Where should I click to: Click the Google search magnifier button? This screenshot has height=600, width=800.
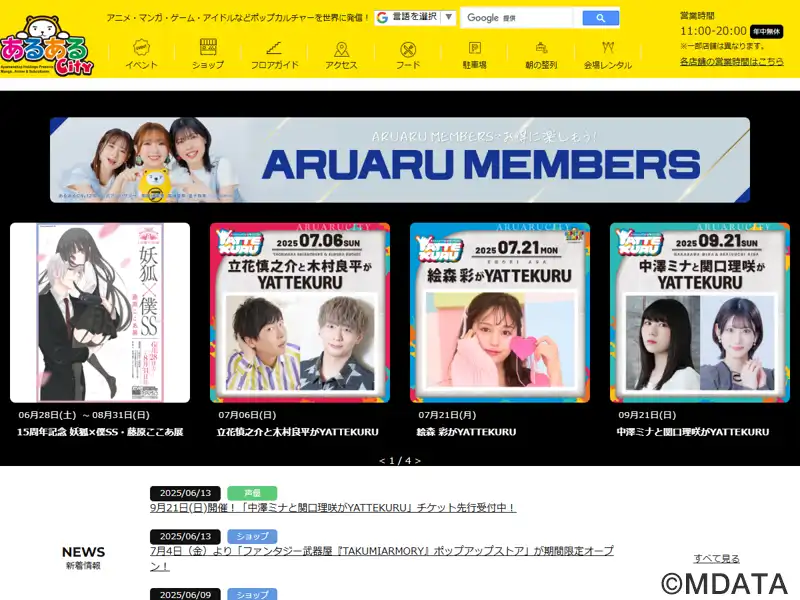601,18
